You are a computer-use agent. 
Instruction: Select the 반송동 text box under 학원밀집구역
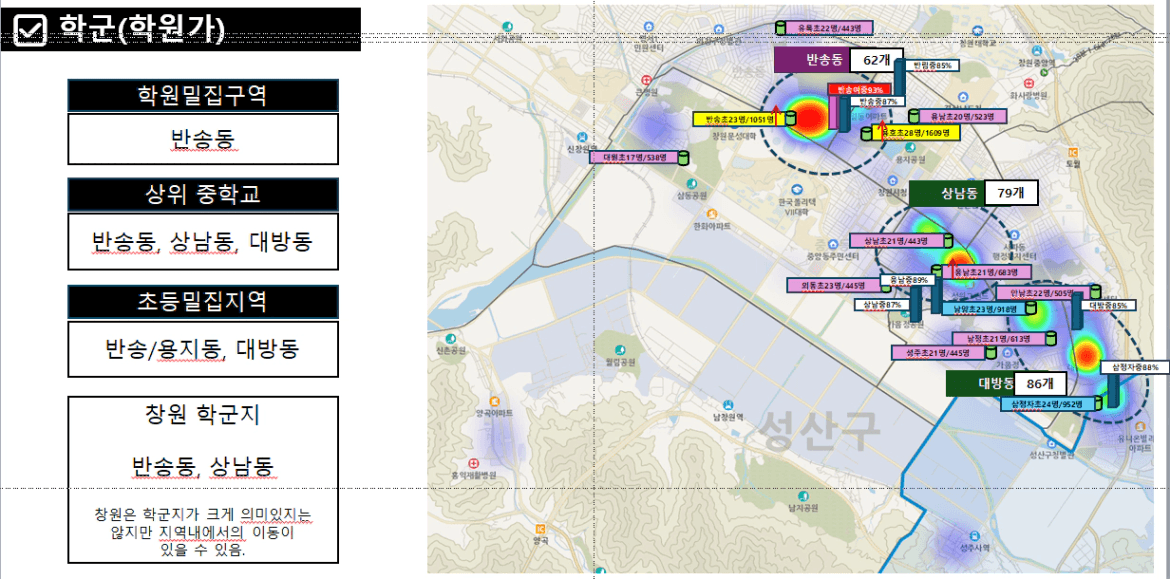coord(203,139)
